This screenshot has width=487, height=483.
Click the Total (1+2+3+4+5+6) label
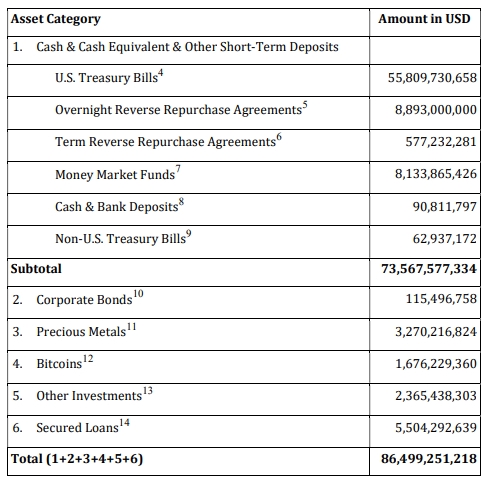pyautogui.click(x=77, y=459)
